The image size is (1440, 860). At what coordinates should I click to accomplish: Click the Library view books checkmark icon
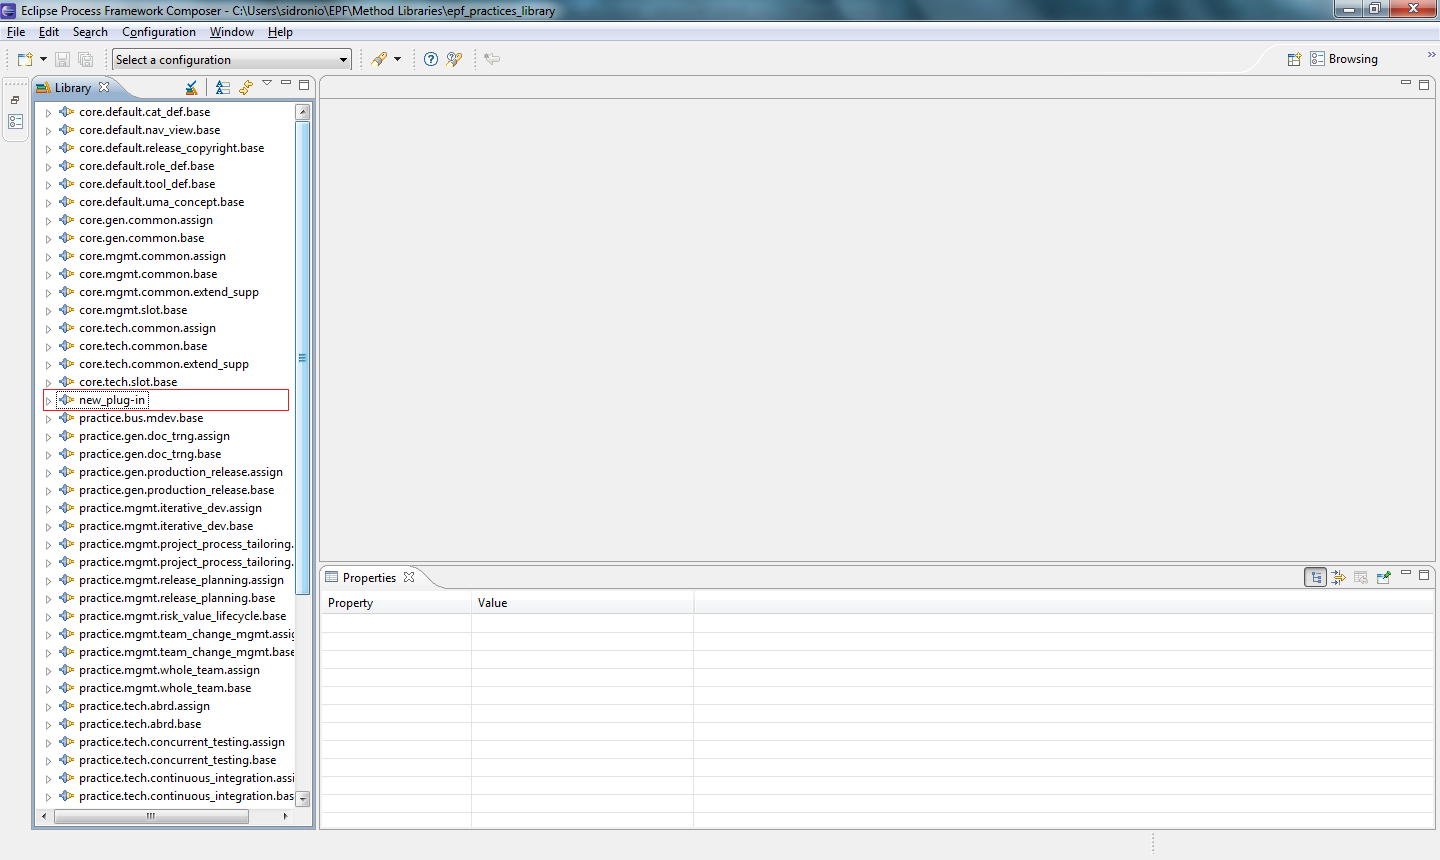click(192, 88)
